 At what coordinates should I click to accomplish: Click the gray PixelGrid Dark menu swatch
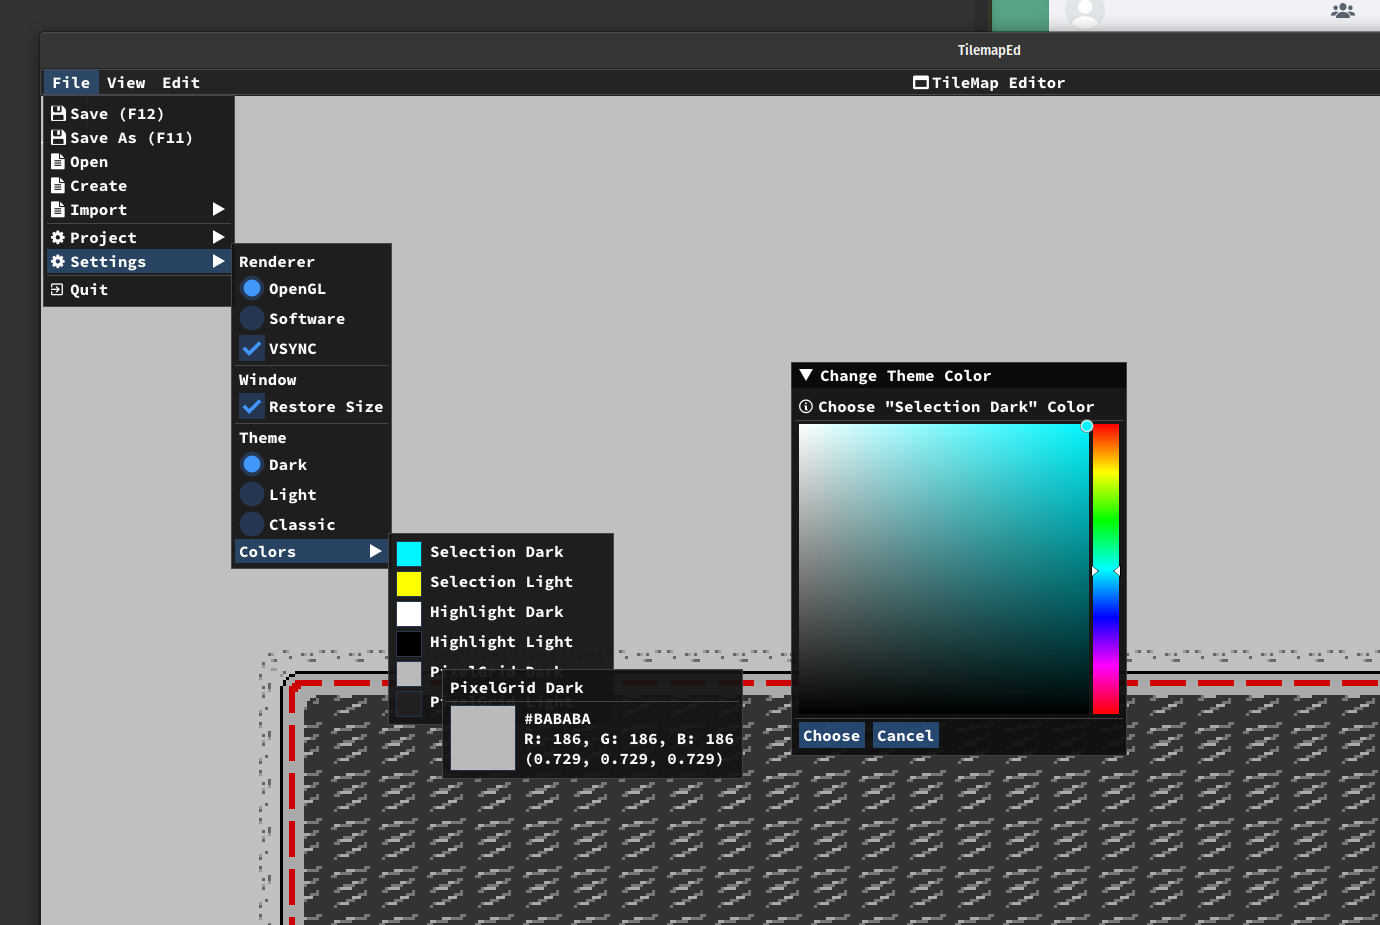coord(409,672)
